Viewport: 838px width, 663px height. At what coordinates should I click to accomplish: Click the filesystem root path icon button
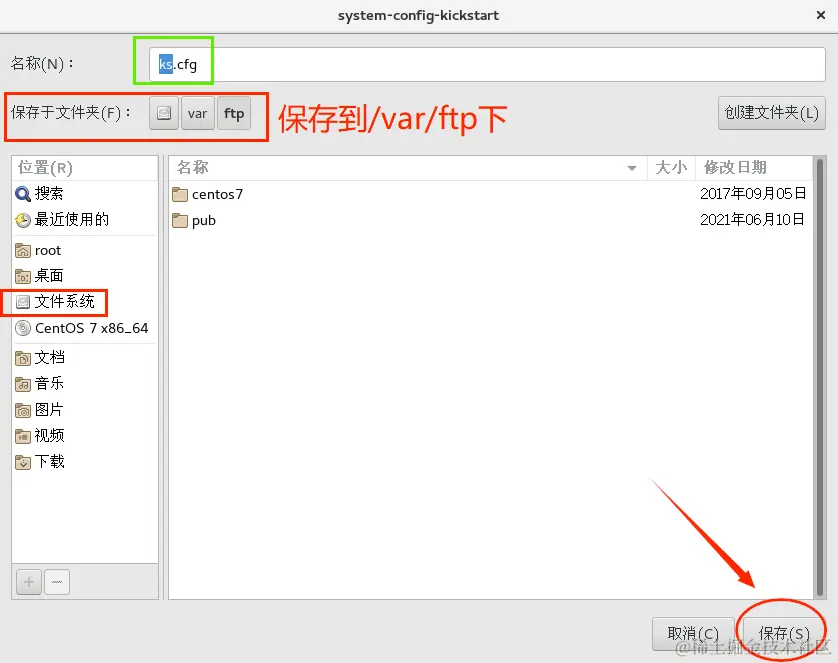coord(164,113)
